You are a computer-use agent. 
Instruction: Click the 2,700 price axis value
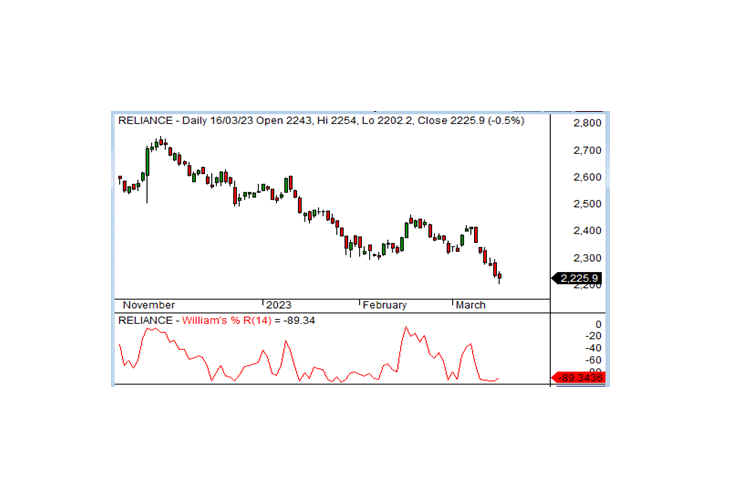click(x=587, y=150)
